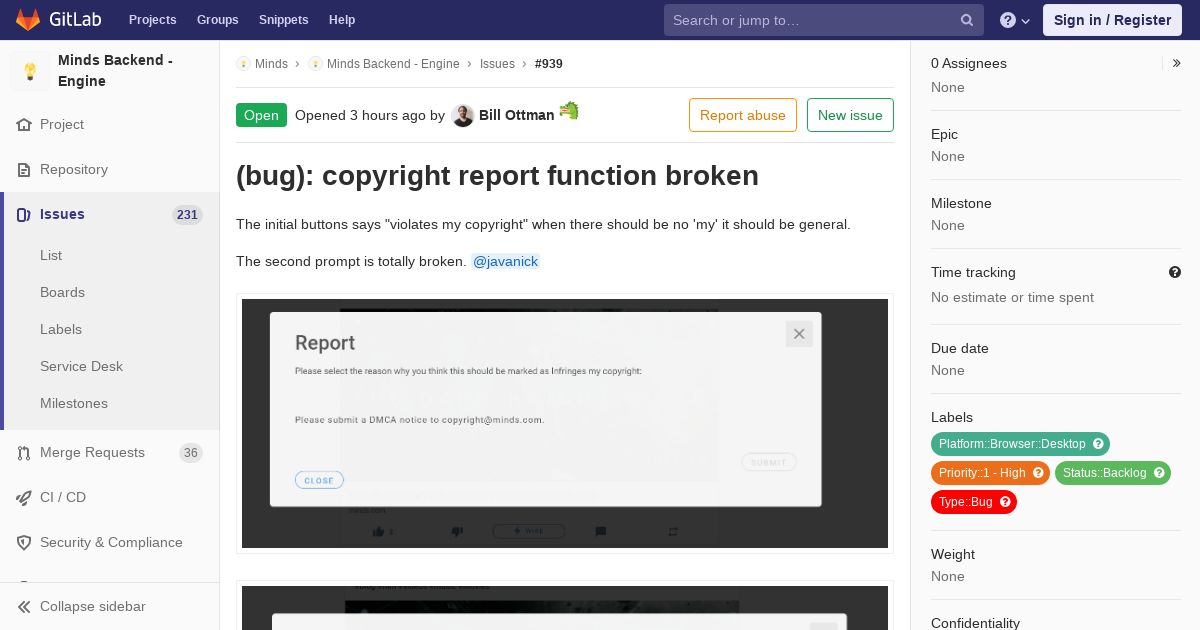Click the search magnifier icon
Image resolution: width=1200 pixels, height=630 pixels.
click(x=967, y=20)
